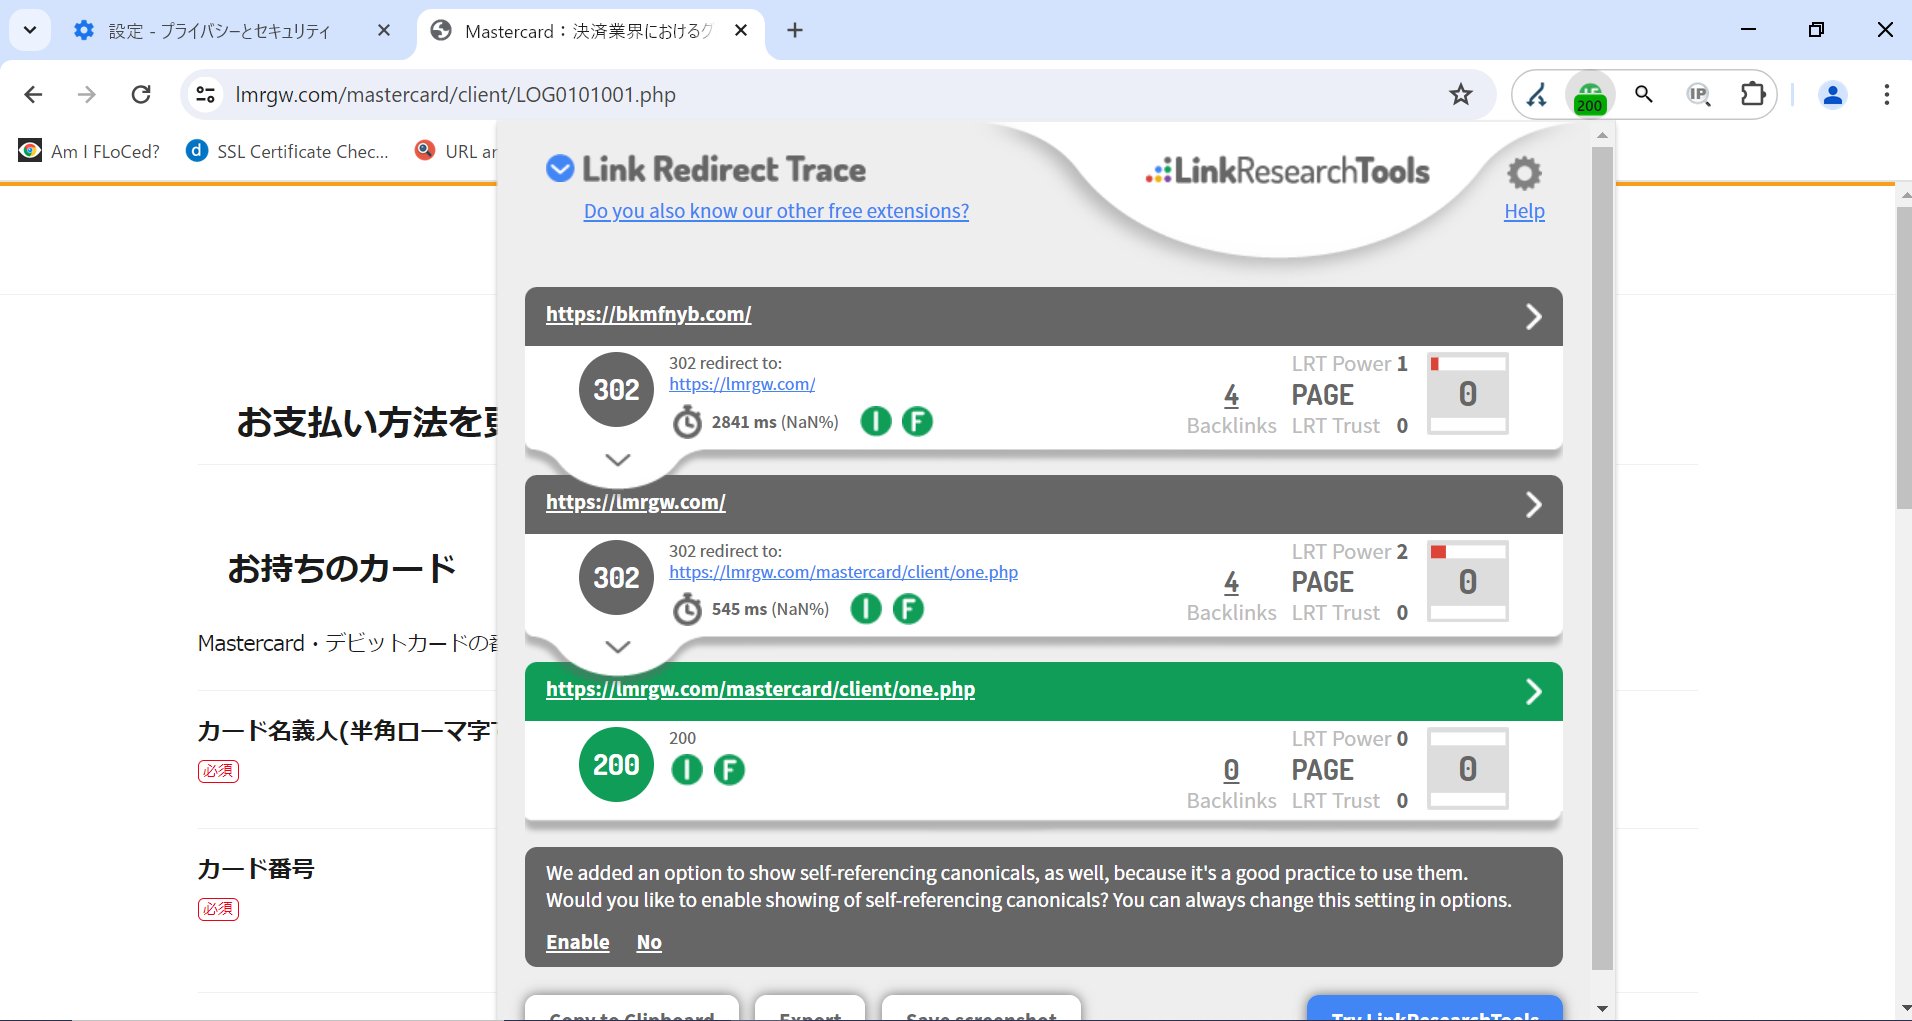The image size is (1912, 1021).
Task: Open the magnifier search extension icon
Action: point(1643,95)
